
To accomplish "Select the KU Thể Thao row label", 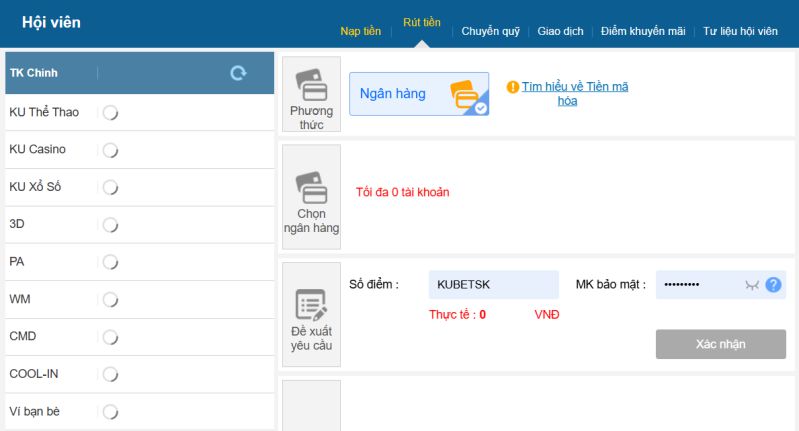I will pyautogui.click(x=44, y=112).
